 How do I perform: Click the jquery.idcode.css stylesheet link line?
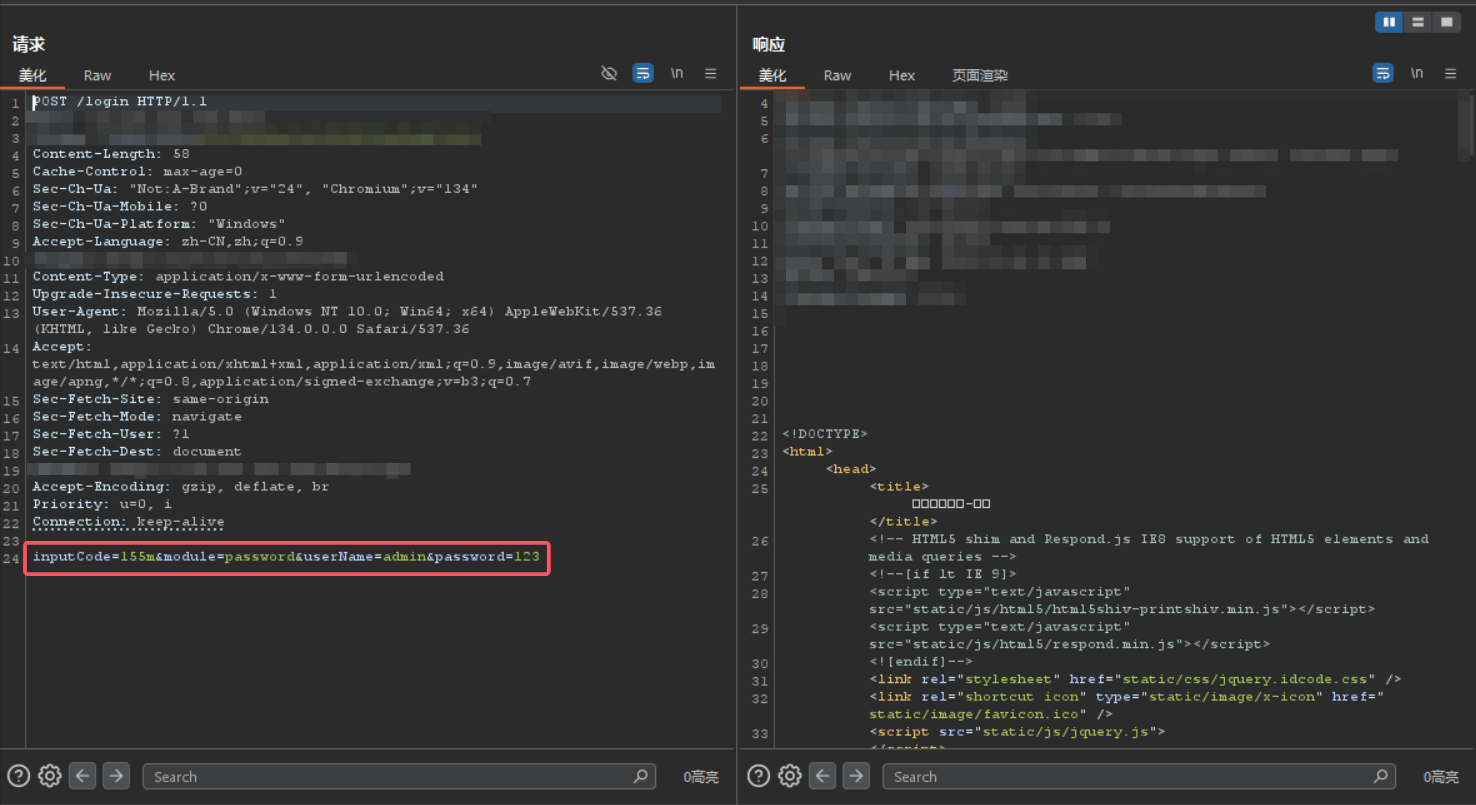point(1135,679)
